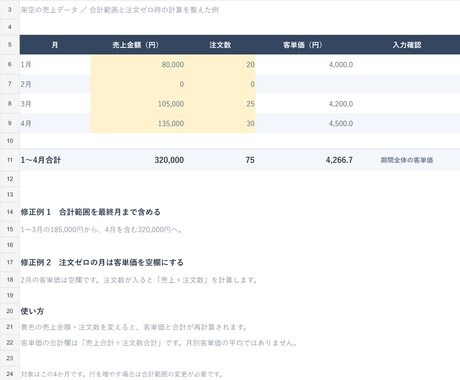This screenshot has height=380, width=460.
Task: Select empty February unit price cell
Action: (305, 84)
